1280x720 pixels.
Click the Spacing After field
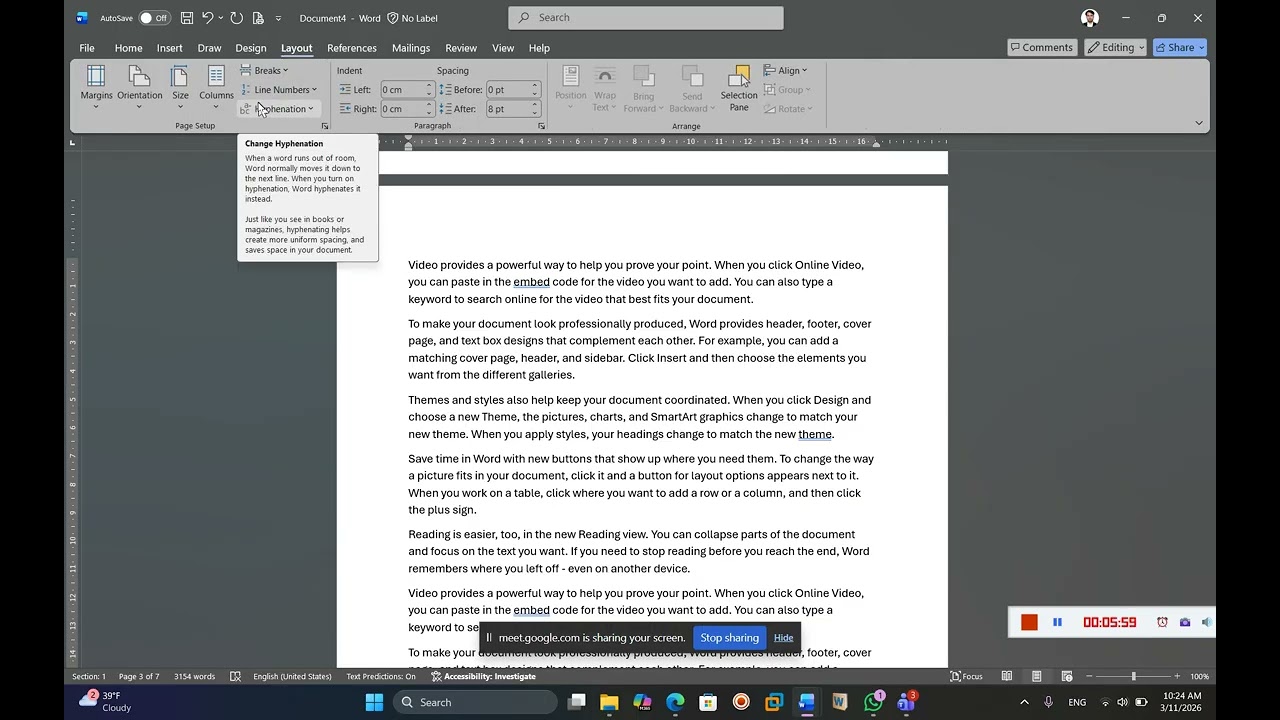coord(508,109)
